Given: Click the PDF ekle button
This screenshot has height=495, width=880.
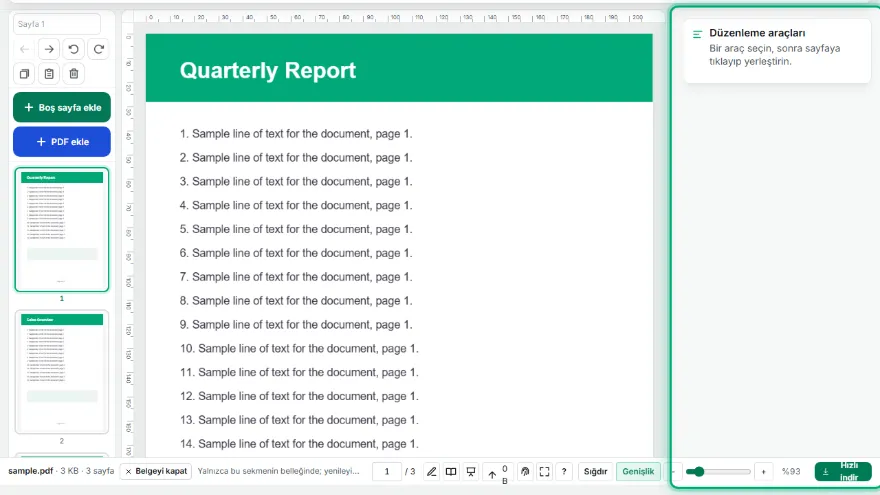Looking at the screenshot, I should (62, 141).
